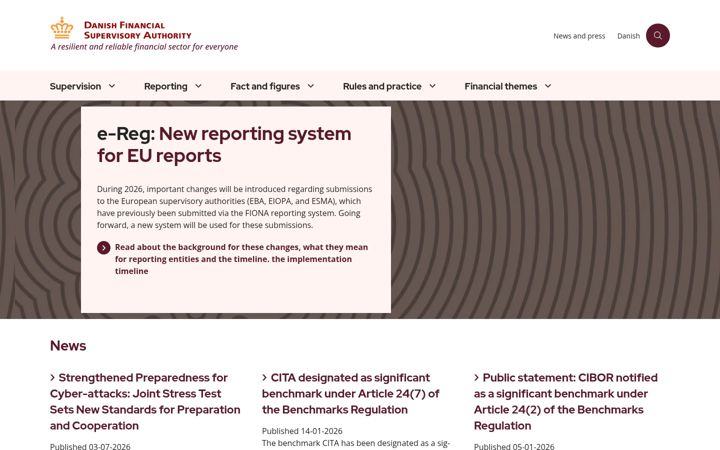Click chevron before 'Public statement: CIBOR' headline
This screenshot has width=720, height=450.
[x=477, y=377]
